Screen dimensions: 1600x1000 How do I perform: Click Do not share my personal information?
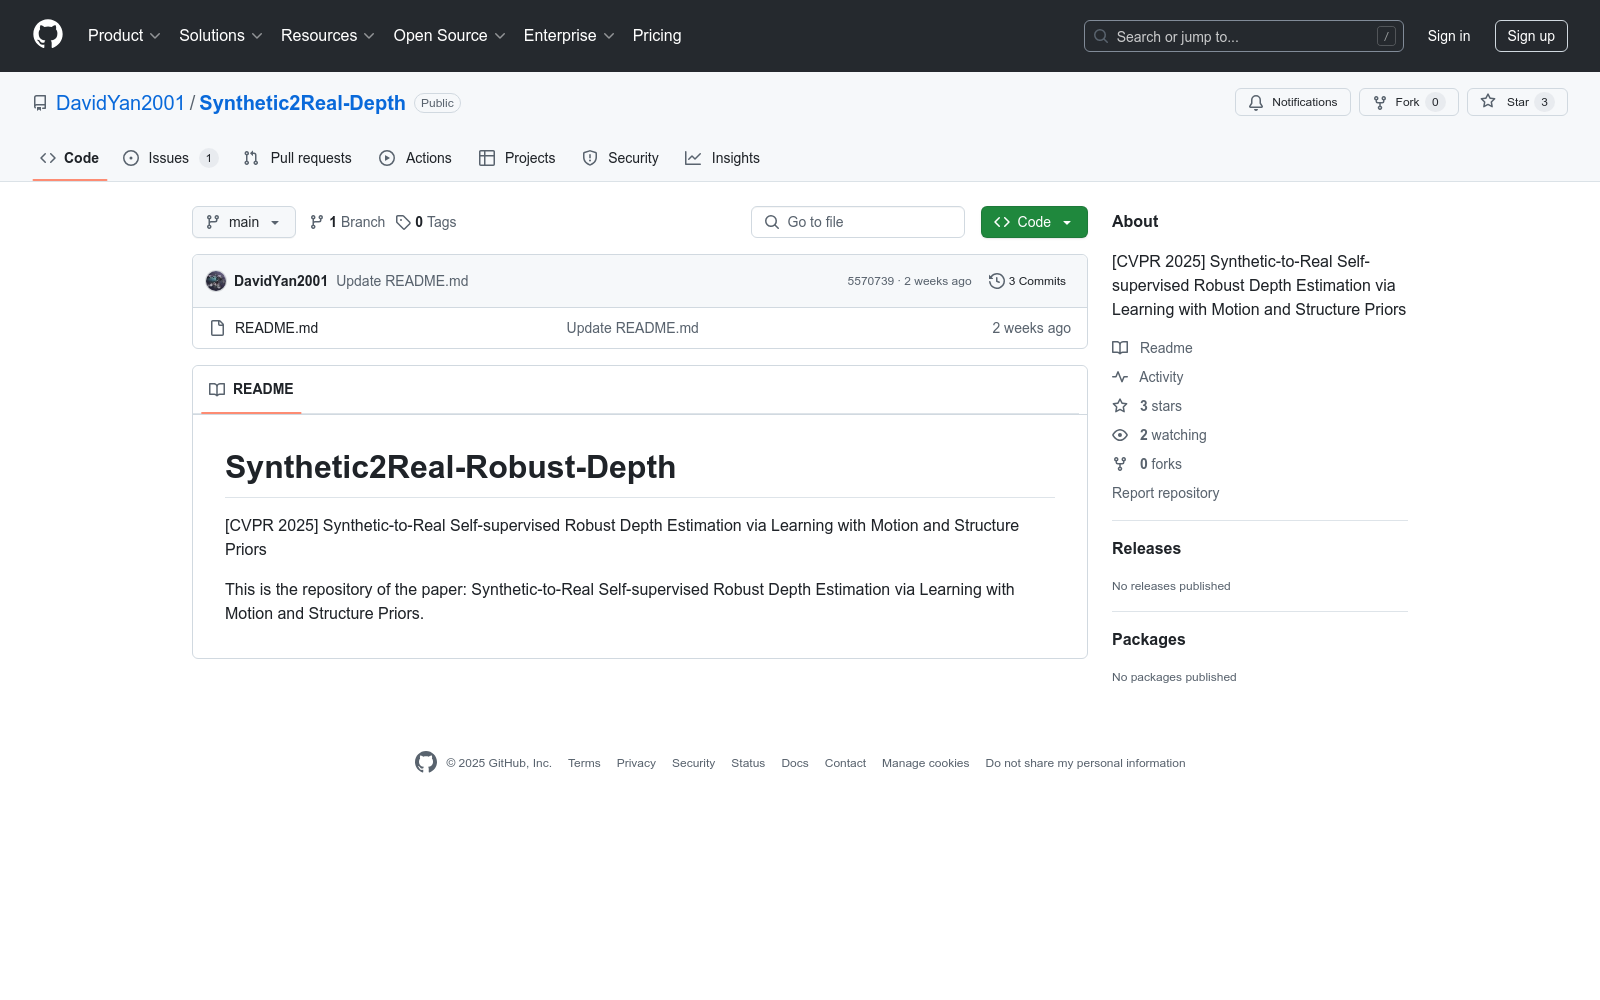(1085, 763)
